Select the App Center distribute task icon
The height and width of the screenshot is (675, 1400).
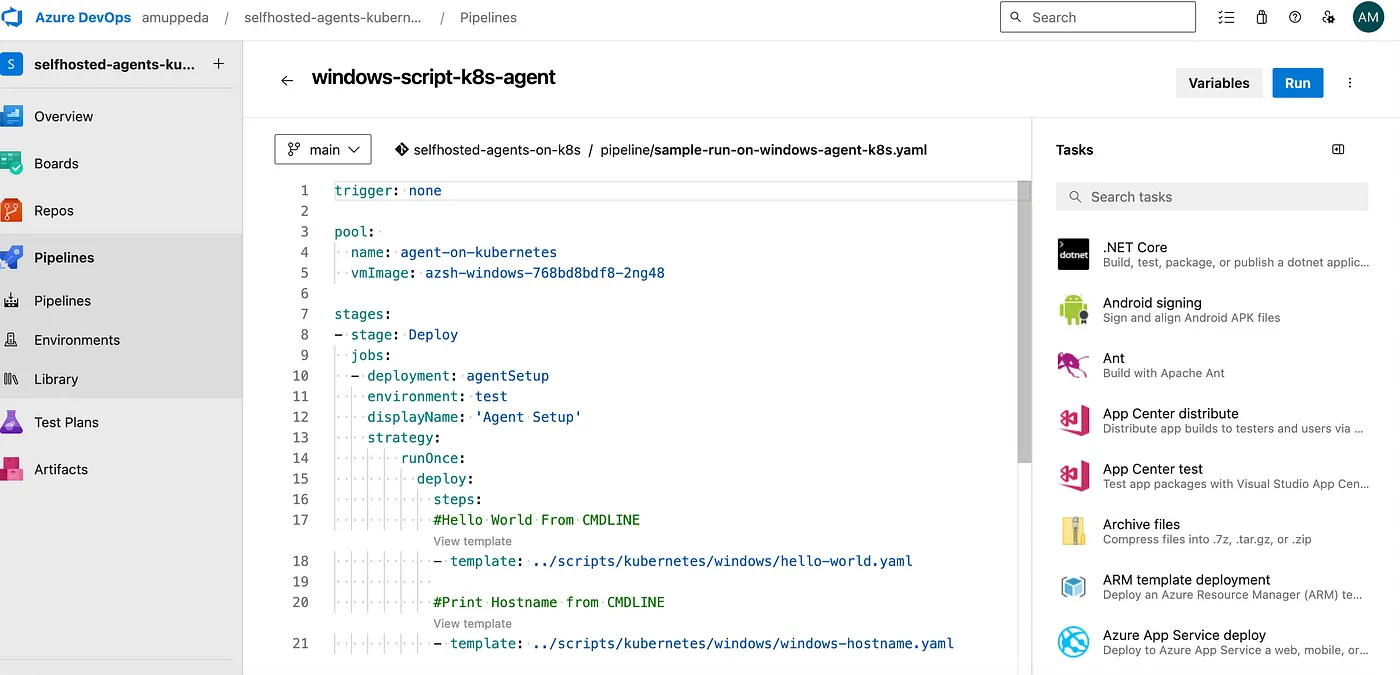pyautogui.click(x=1073, y=420)
